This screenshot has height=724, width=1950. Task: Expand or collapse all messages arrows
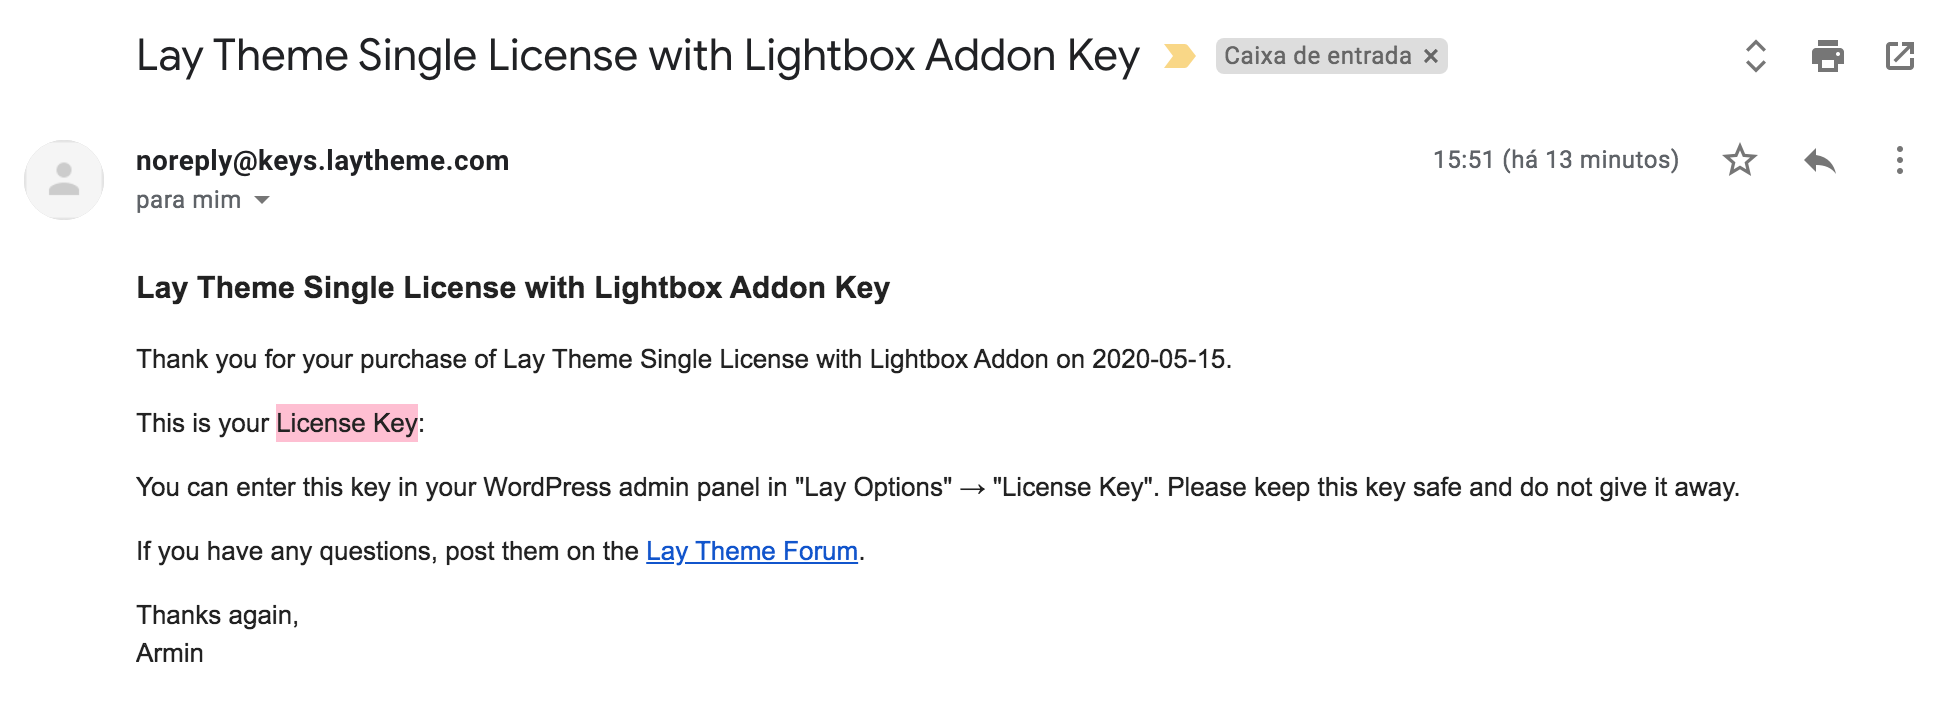[x=1755, y=56]
